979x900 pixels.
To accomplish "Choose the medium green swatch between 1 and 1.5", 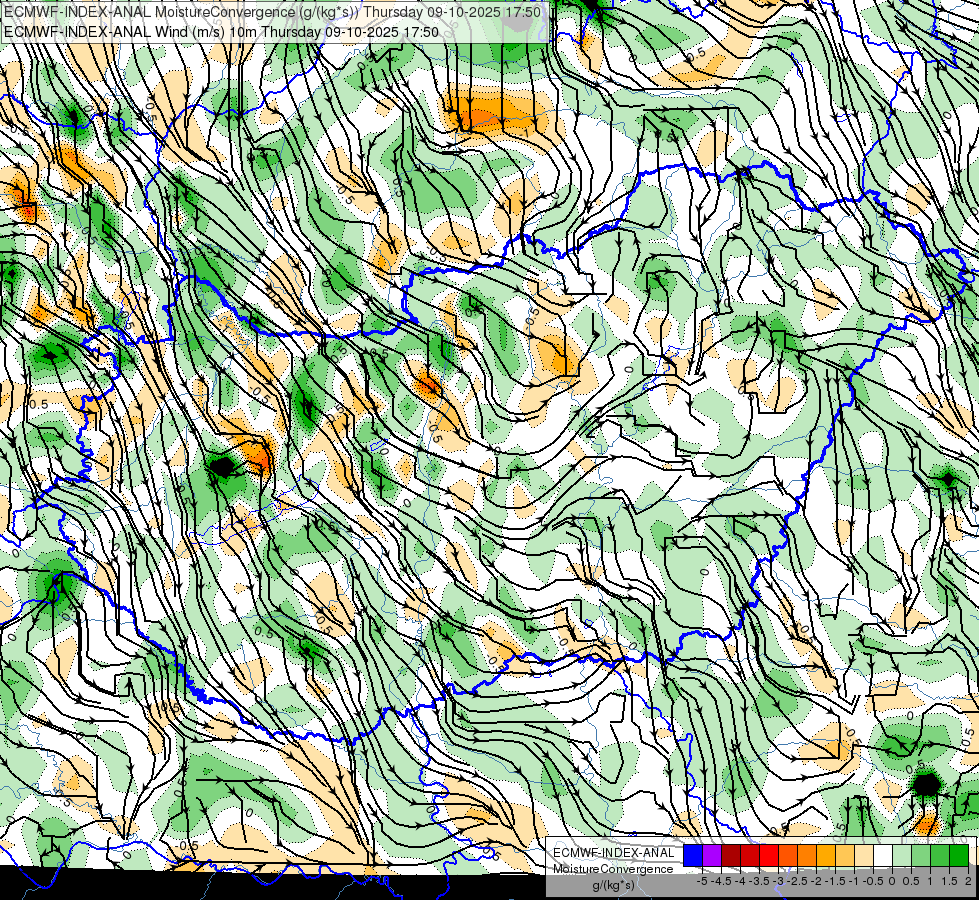I will click(940, 855).
